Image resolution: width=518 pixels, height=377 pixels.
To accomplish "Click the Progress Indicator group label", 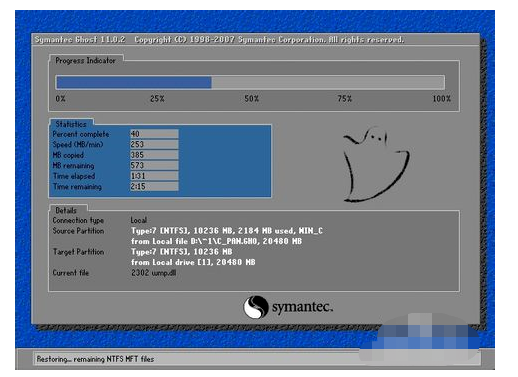I will tap(85, 61).
